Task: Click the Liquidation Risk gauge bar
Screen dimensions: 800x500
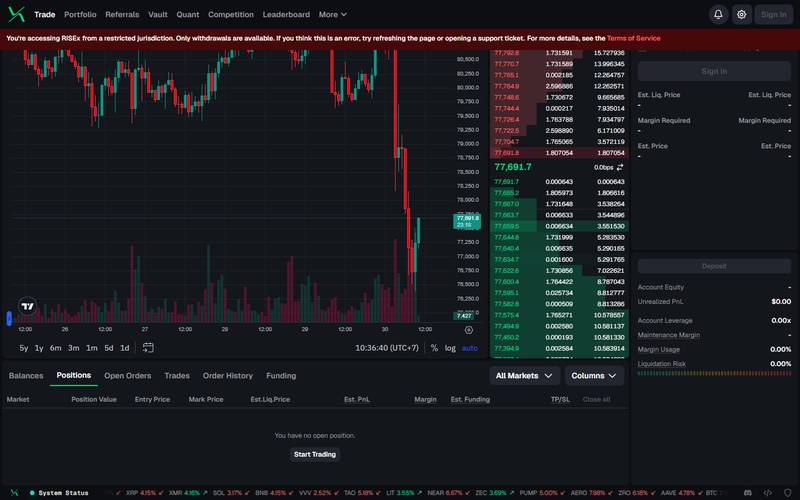Action: [714, 373]
